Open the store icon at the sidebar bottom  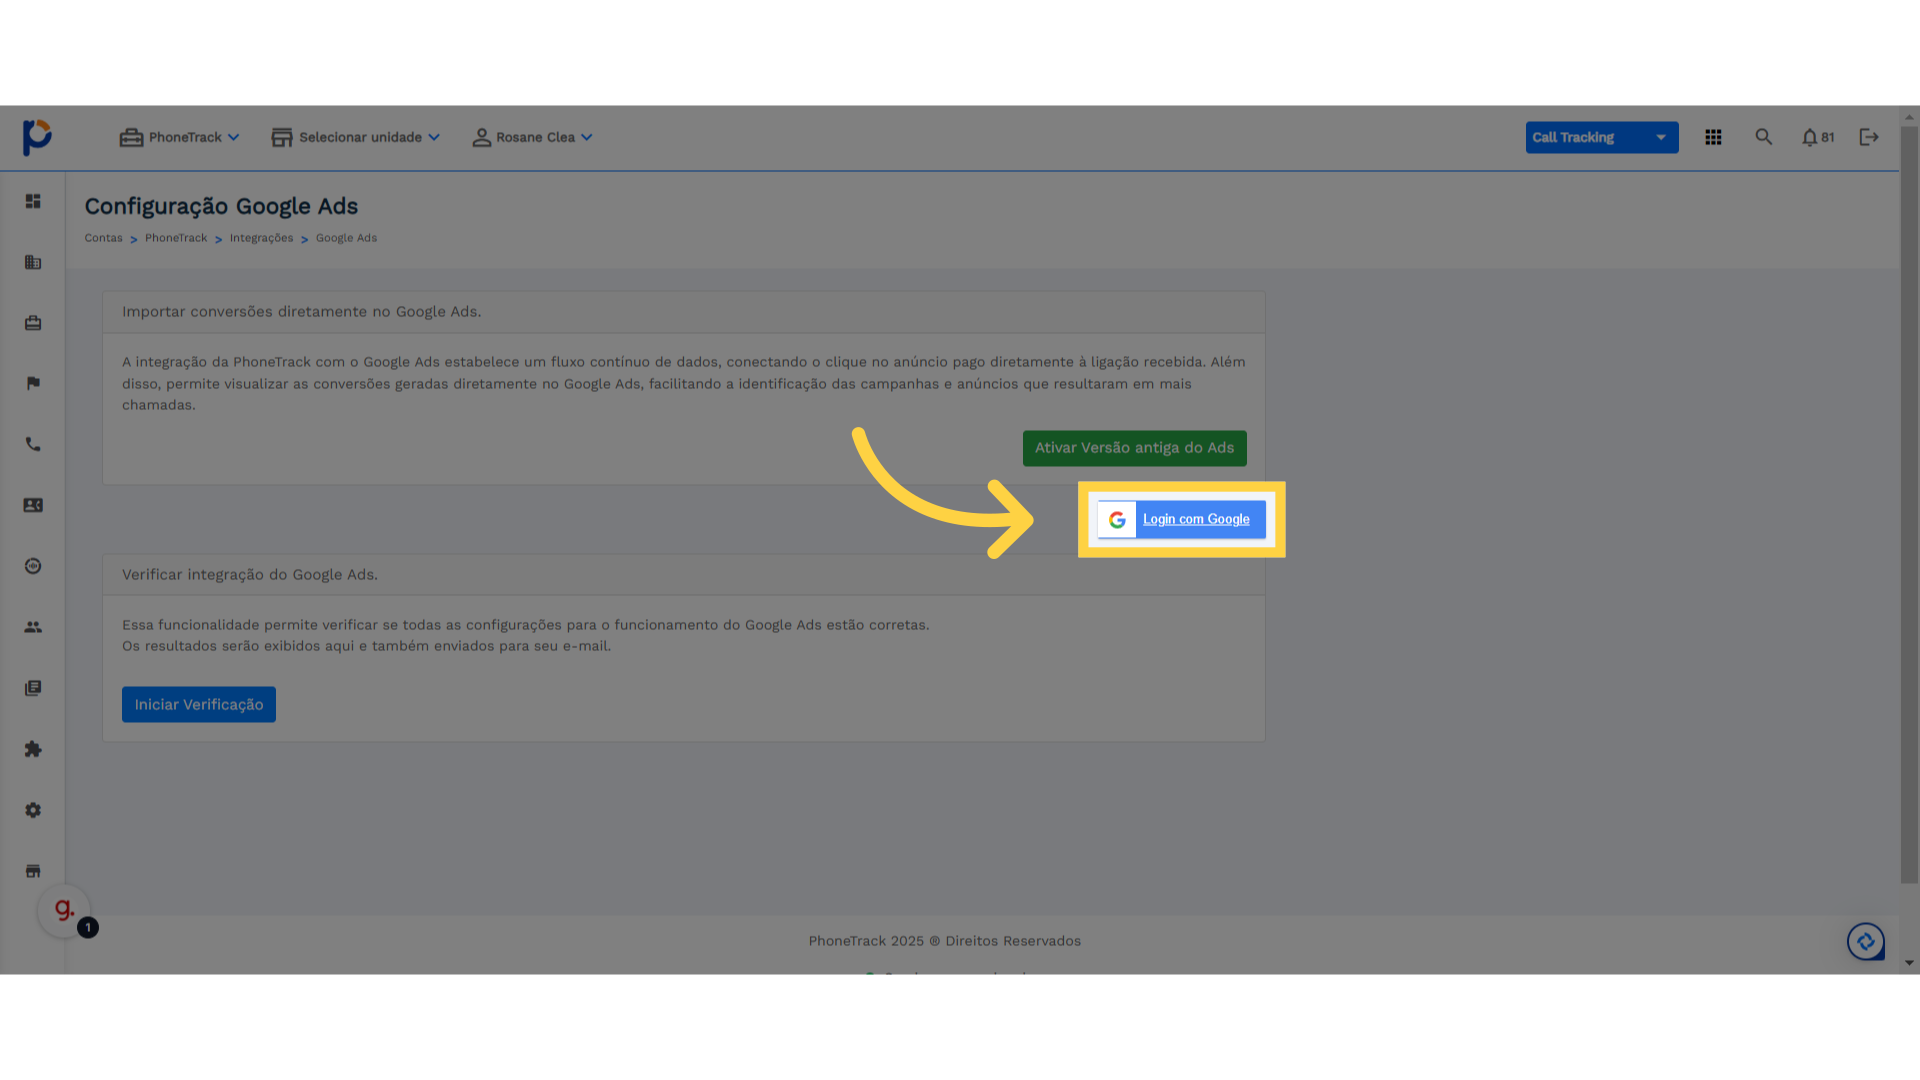coord(33,871)
